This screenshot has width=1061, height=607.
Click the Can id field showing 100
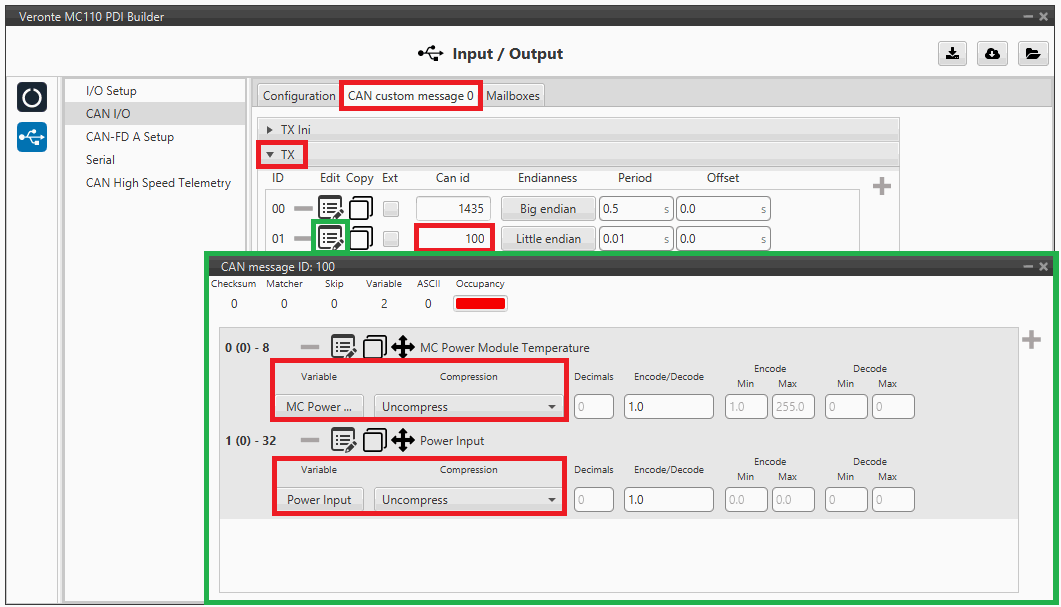(453, 239)
